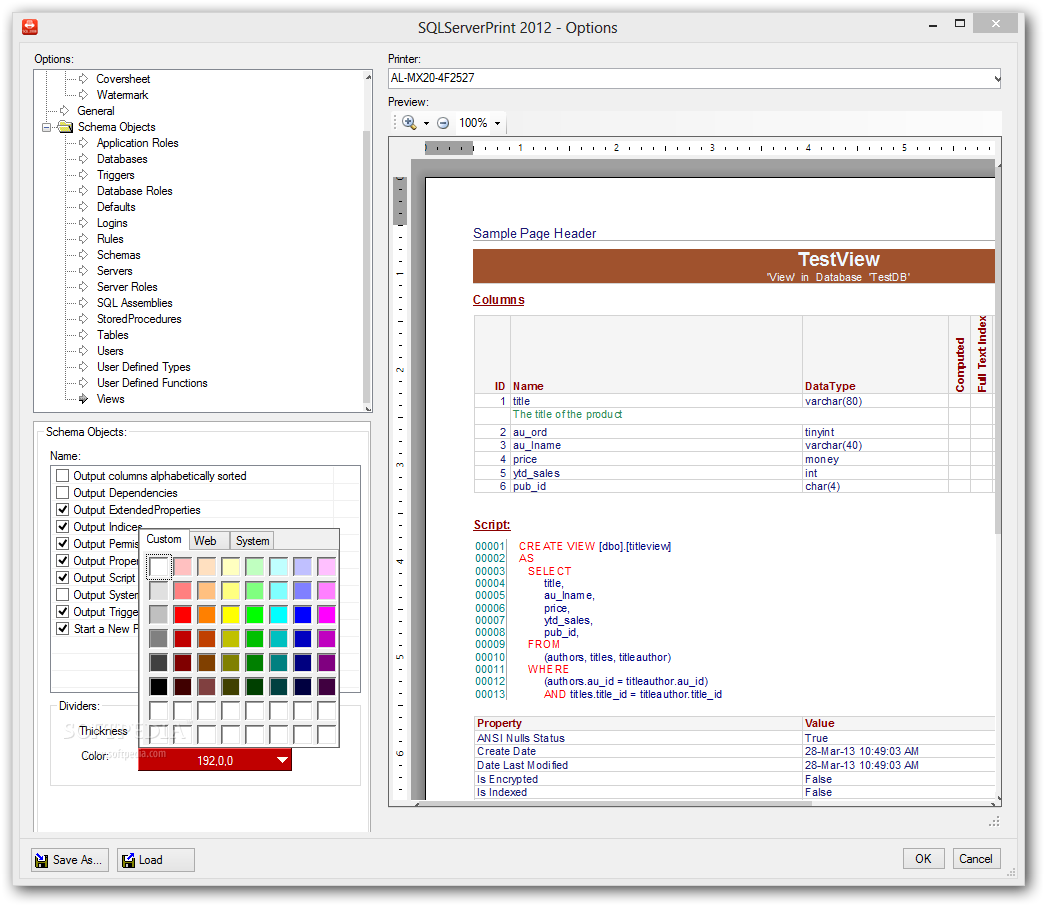
Task: Click the diamond icon beside Logins
Action: click(83, 223)
